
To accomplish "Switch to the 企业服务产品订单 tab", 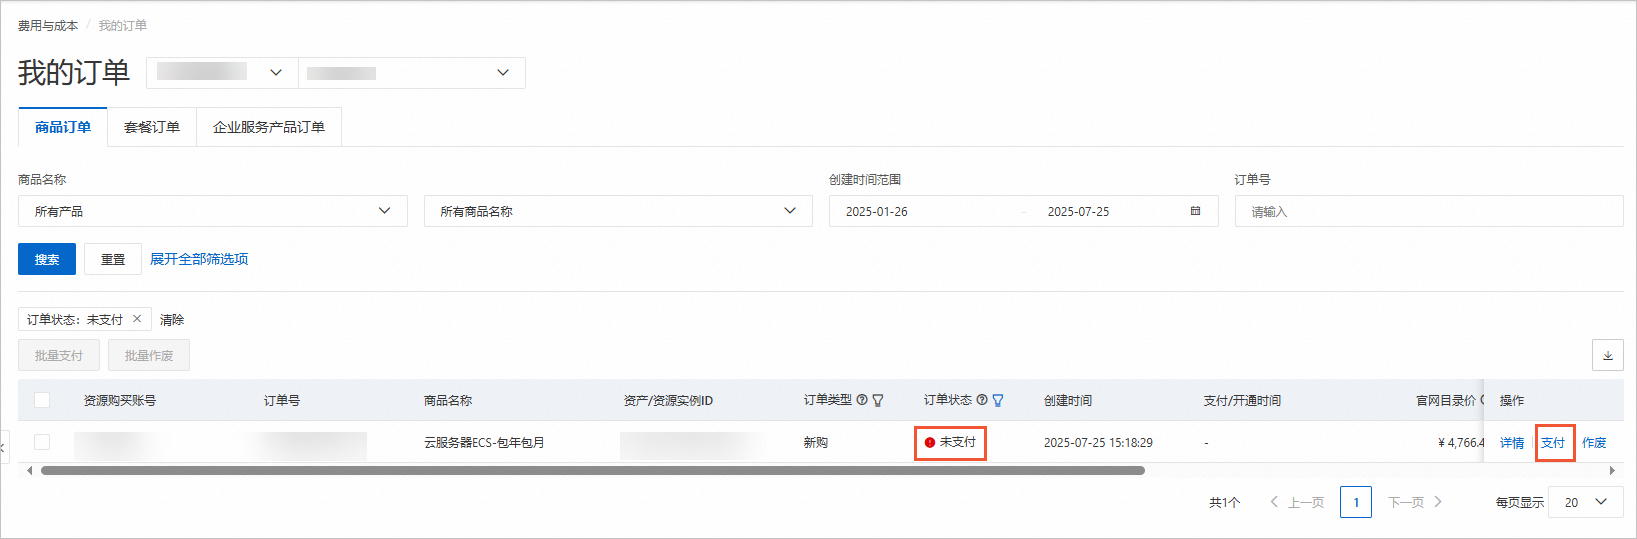I will [269, 127].
